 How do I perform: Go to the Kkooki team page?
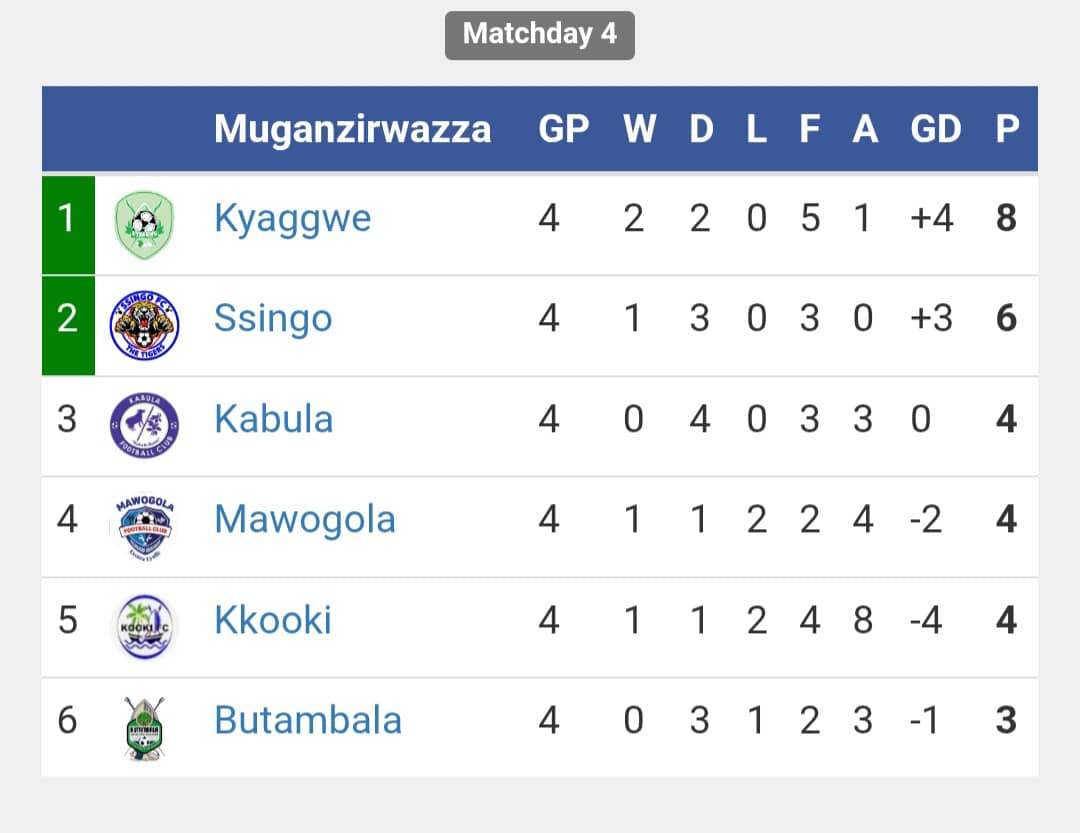click(x=272, y=620)
